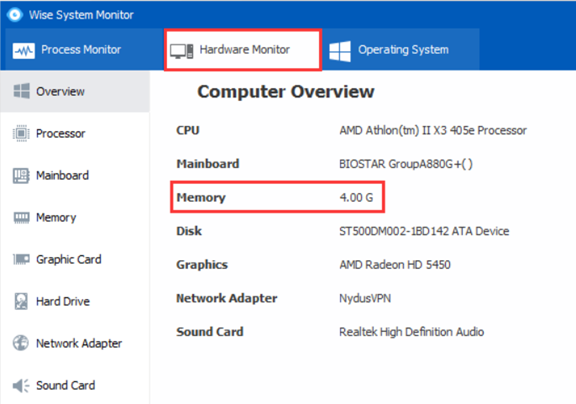Viewport: 576px width, 404px height.
Task: Select the Realtek High Definition Audio entry
Action: click(x=411, y=332)
